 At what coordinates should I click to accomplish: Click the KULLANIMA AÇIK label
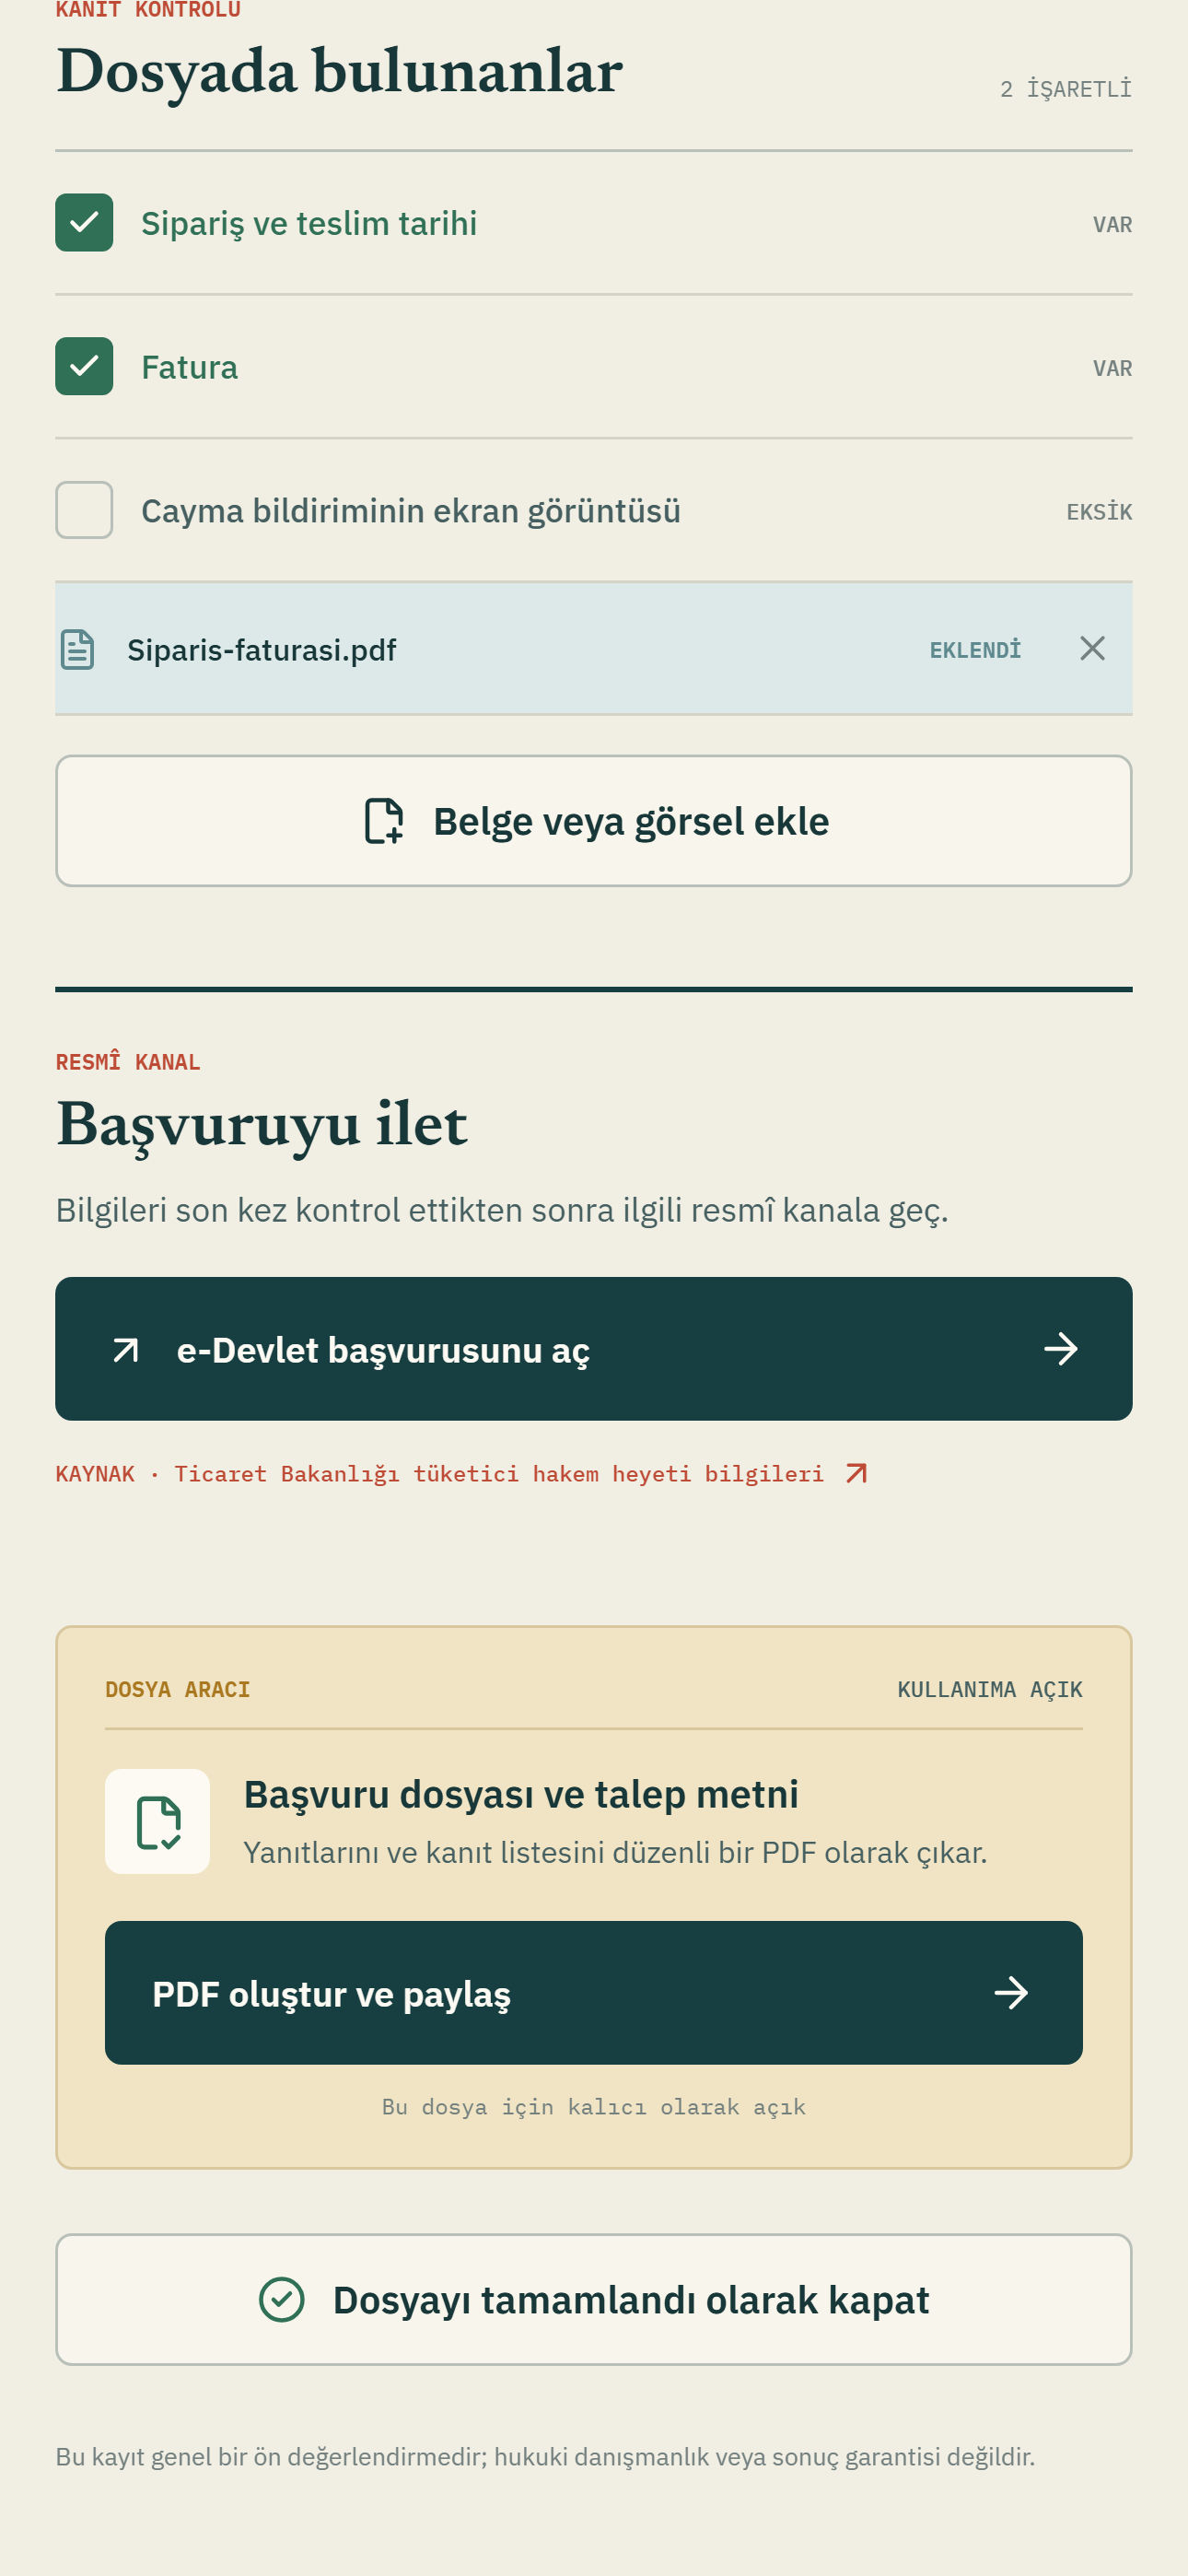[x=990, y=1689]
